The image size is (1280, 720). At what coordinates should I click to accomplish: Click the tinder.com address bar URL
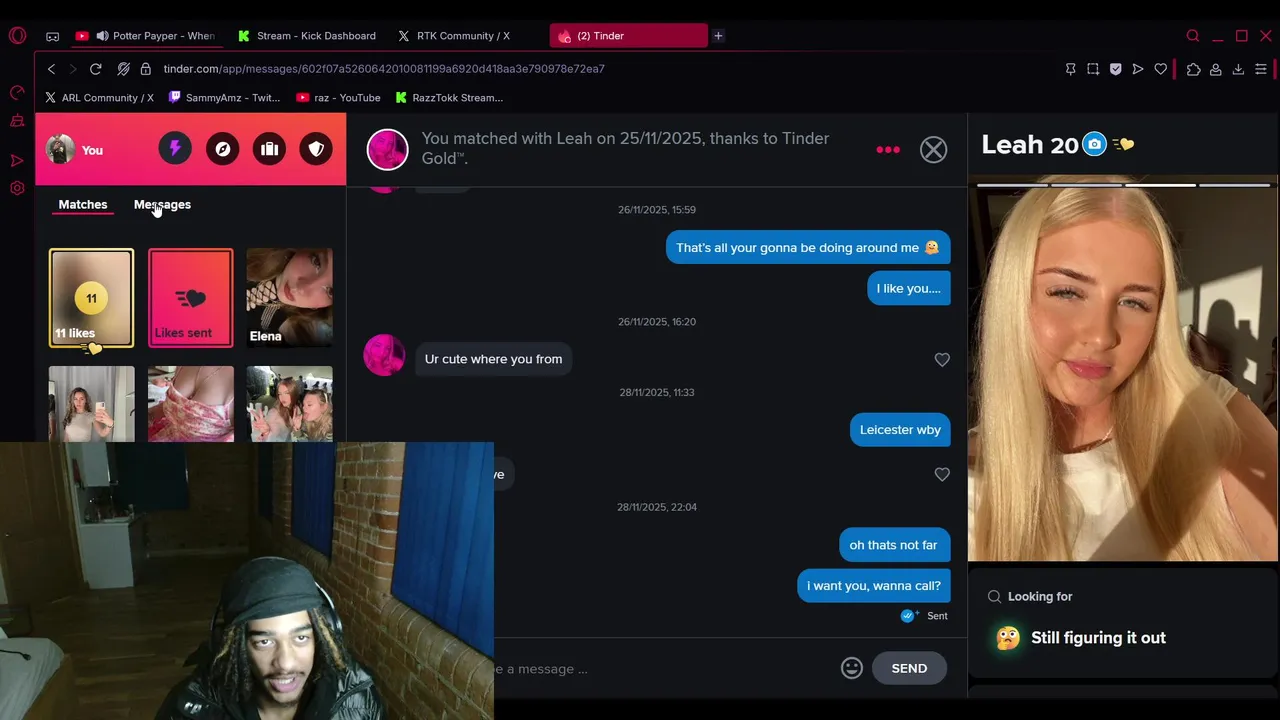(384, 69)
